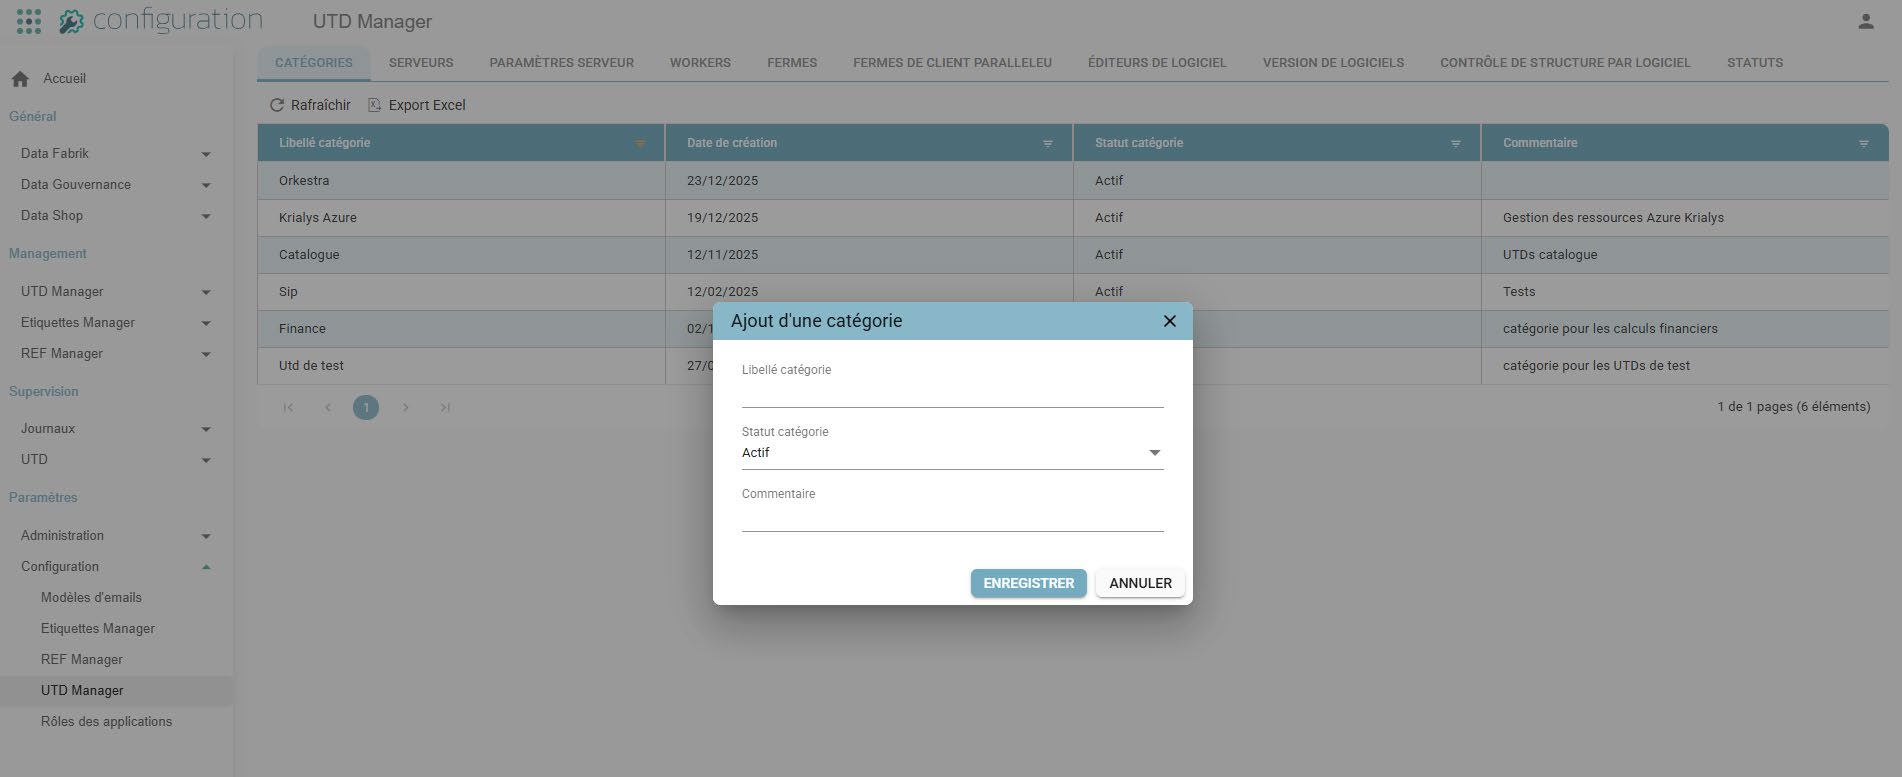Screen dimensions: 1902x777
Task: Go to first page pagination icon
Action: [288, 407]
